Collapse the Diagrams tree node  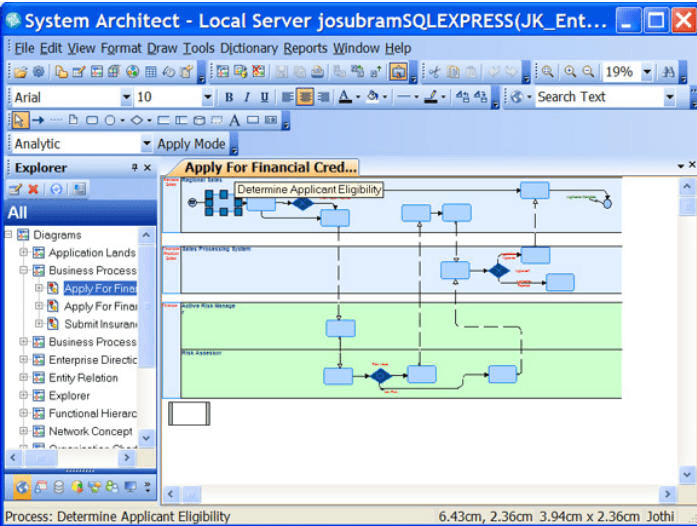(8, 234)
